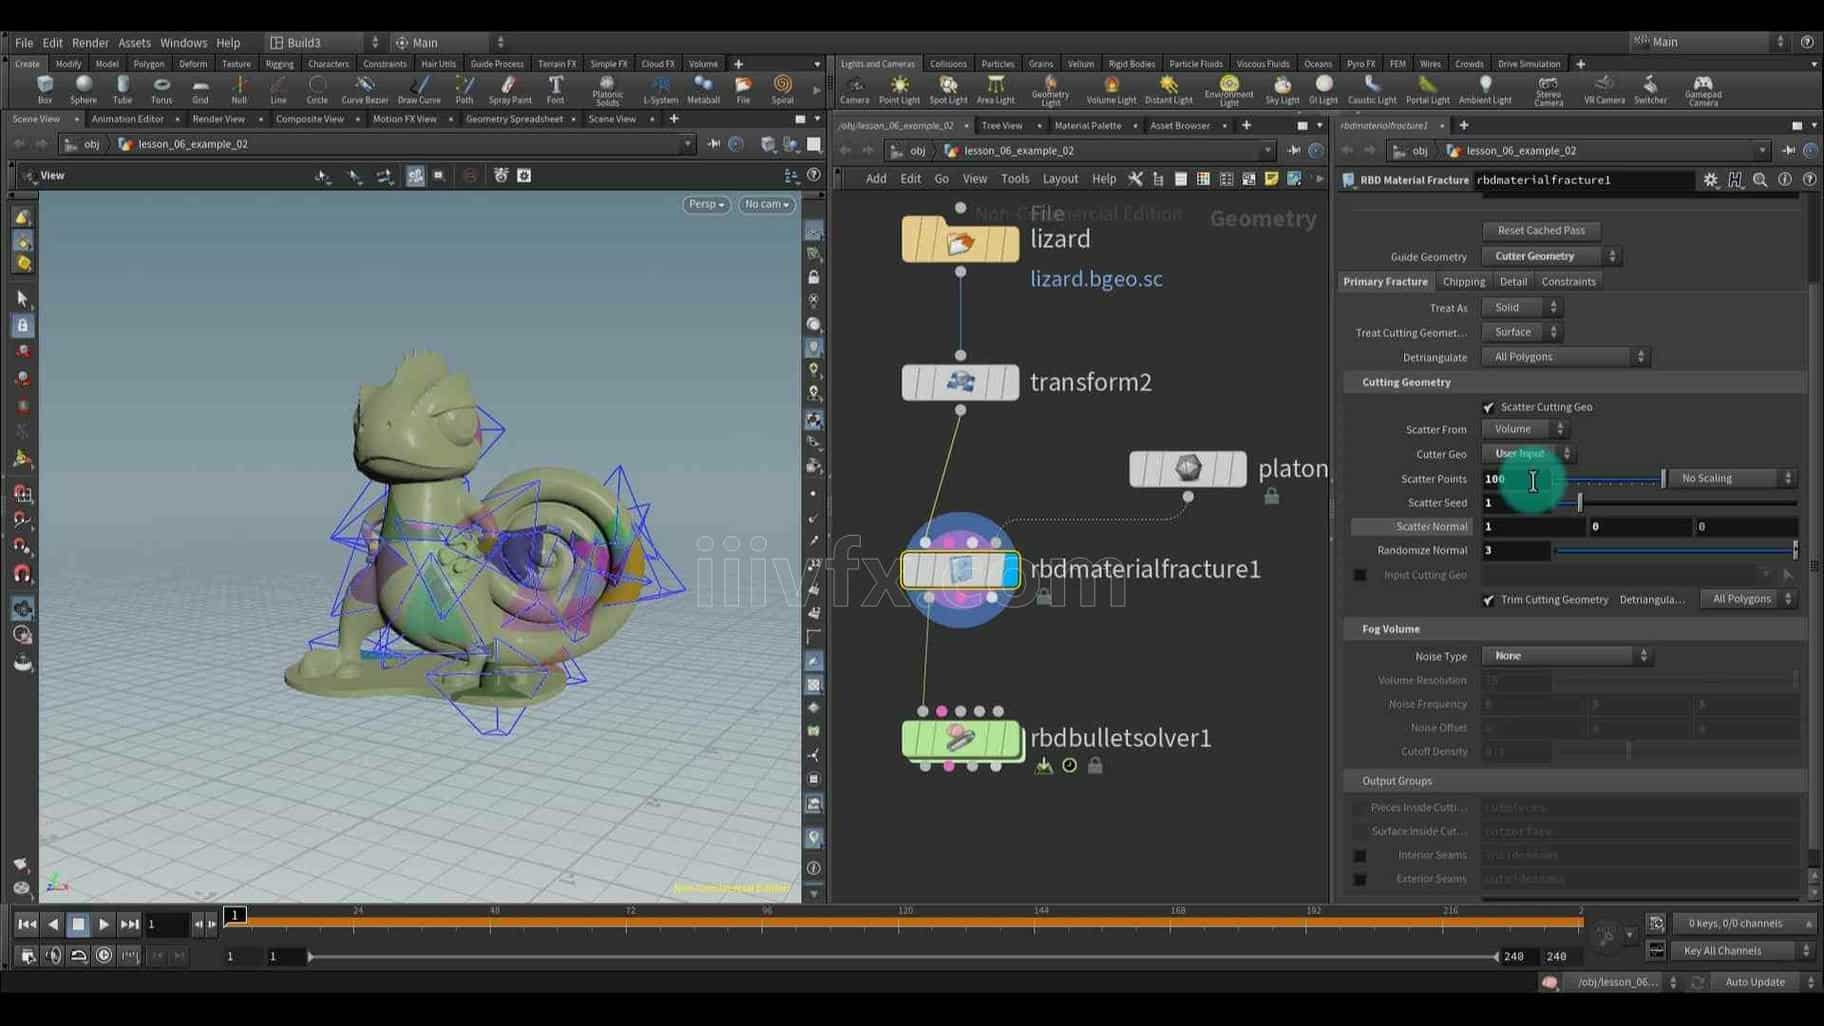Image resolution: width=1824 pixels, height=1026 pixels.
Task: Switch to Geometry Spreadsheet tab
Action: click(514, 119)
